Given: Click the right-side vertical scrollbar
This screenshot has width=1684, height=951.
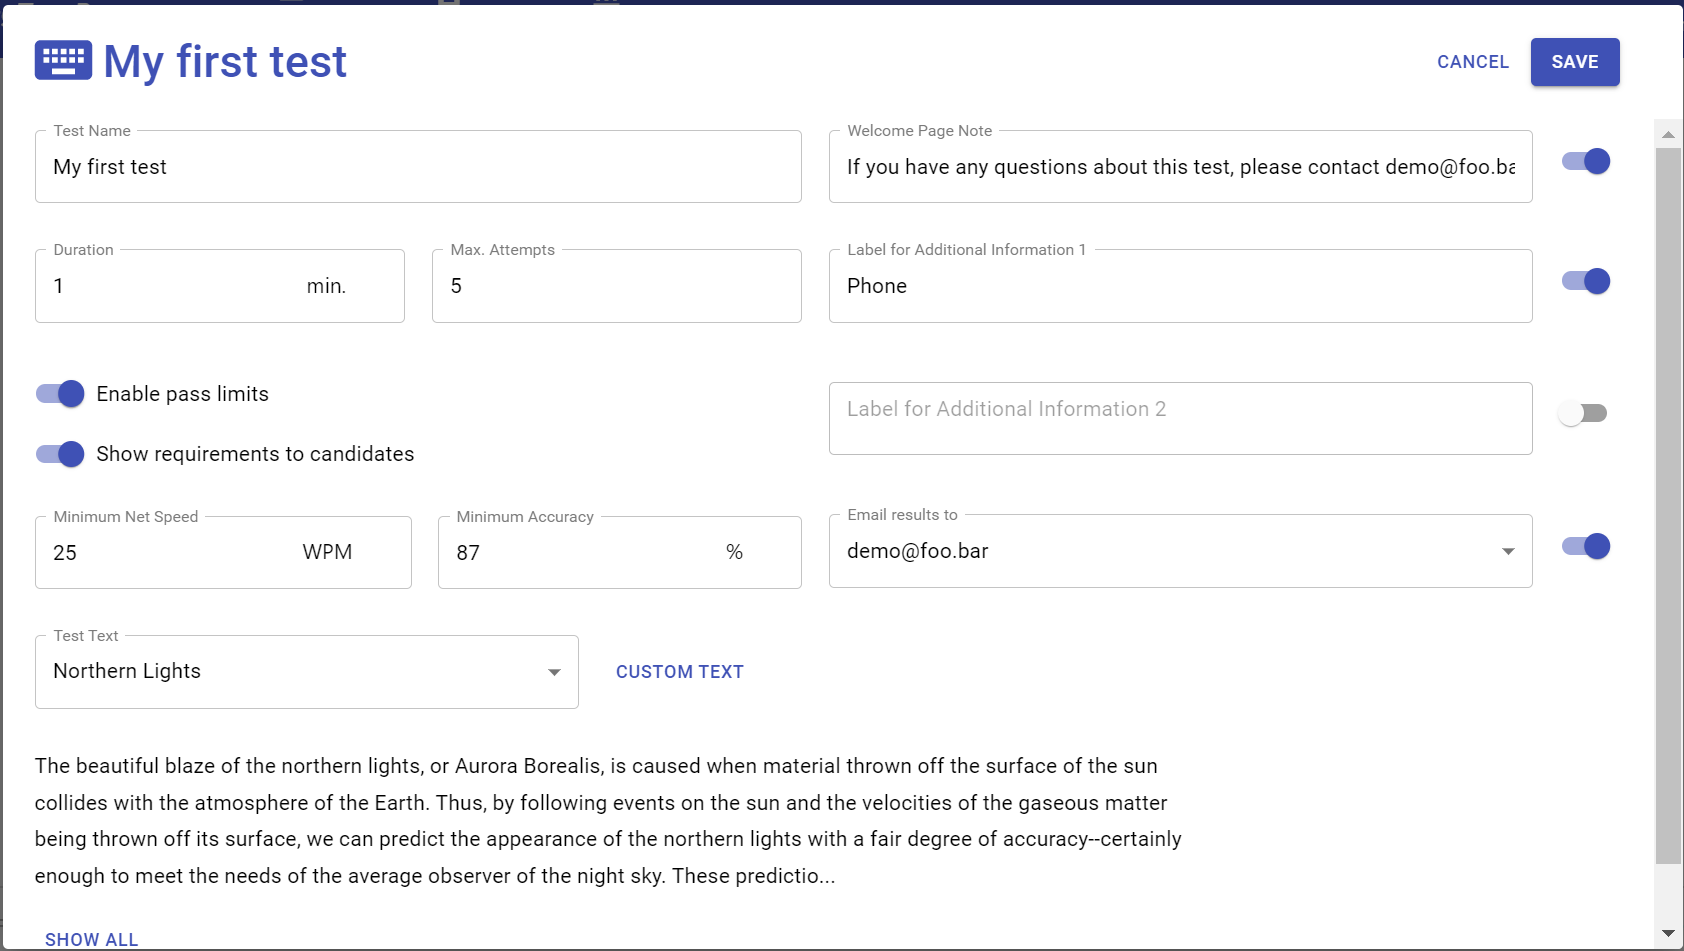Looking at the screenshot, I should [1666, 500].
